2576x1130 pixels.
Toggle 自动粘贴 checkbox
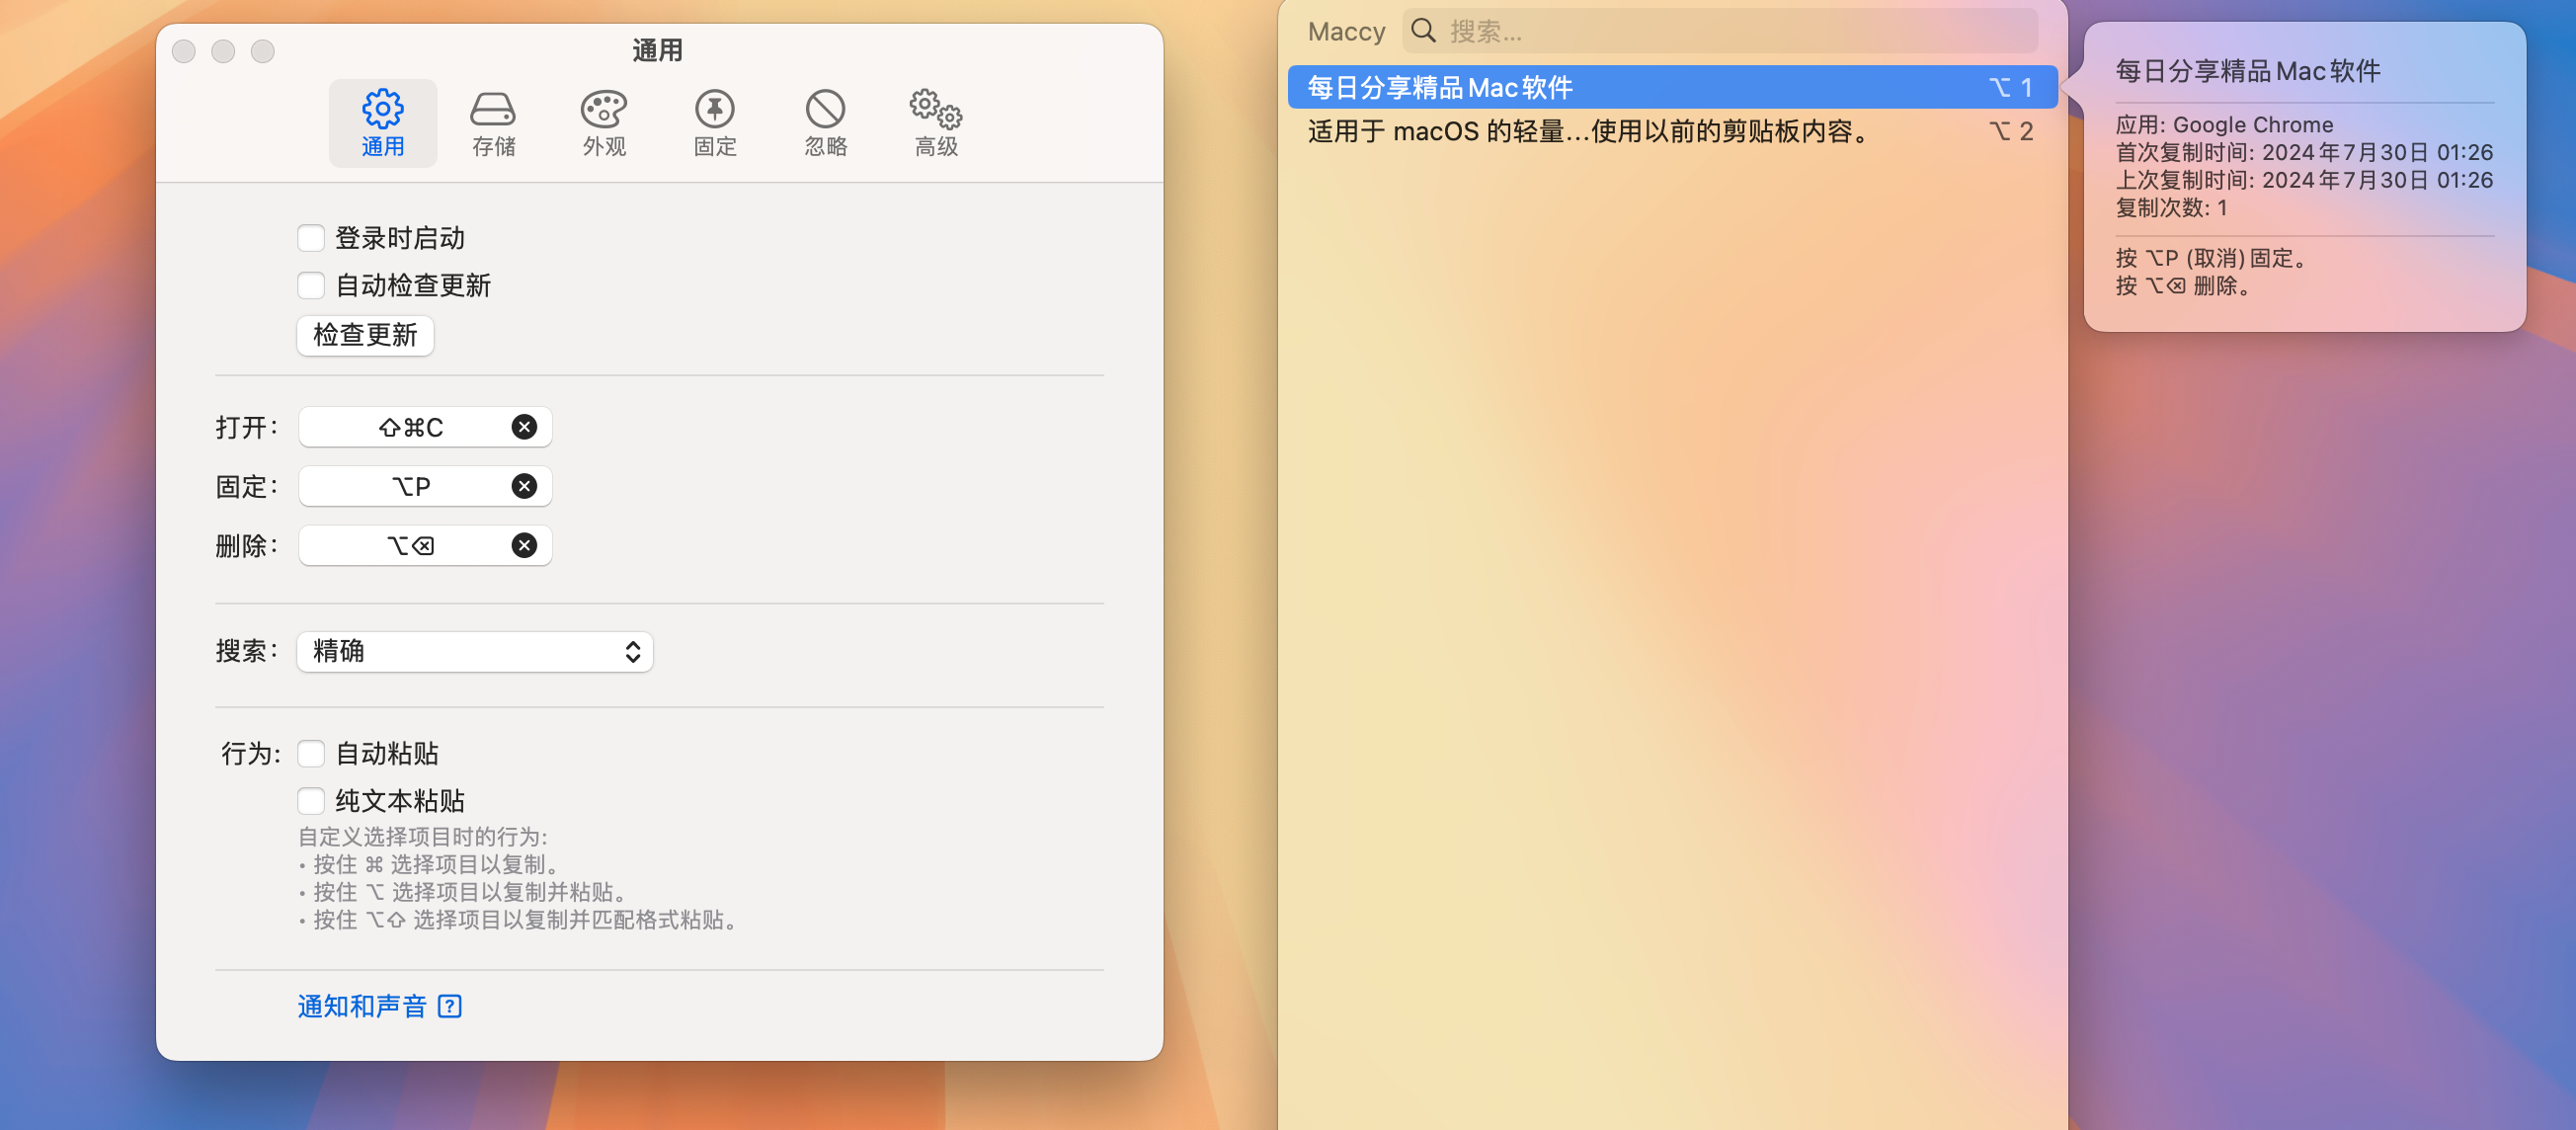point(311,753)
